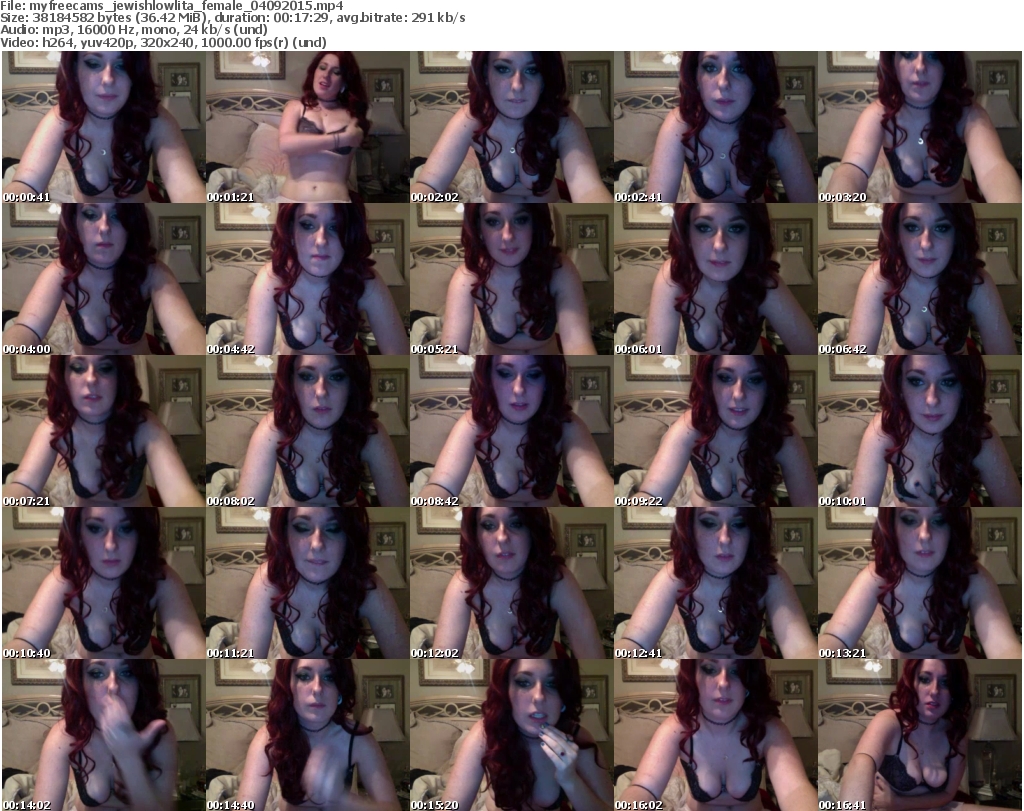The image size is (1024, 811).
Task: Select the thumbnail stamped 00:02:02
Action: [511, 127]
